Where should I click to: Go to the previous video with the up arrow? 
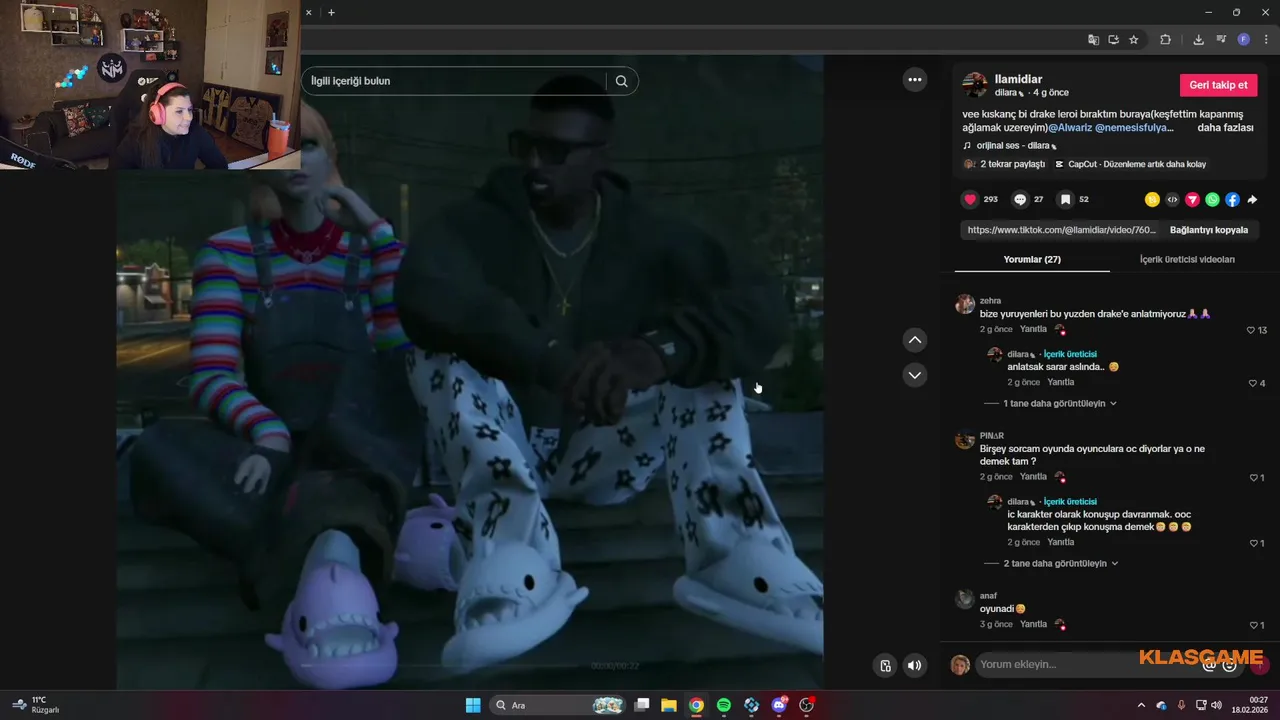pyautogui.click(x=915, y=340)
